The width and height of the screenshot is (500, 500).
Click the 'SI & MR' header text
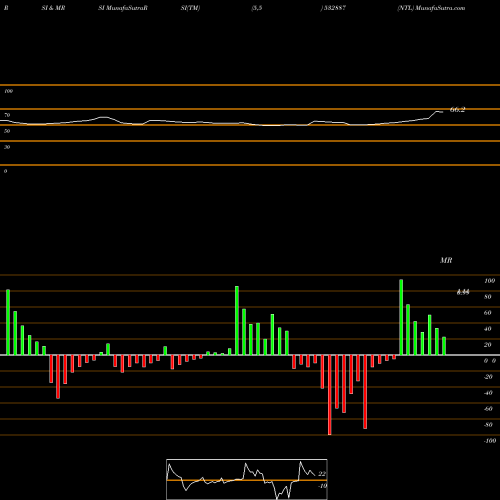pos(53,8)
